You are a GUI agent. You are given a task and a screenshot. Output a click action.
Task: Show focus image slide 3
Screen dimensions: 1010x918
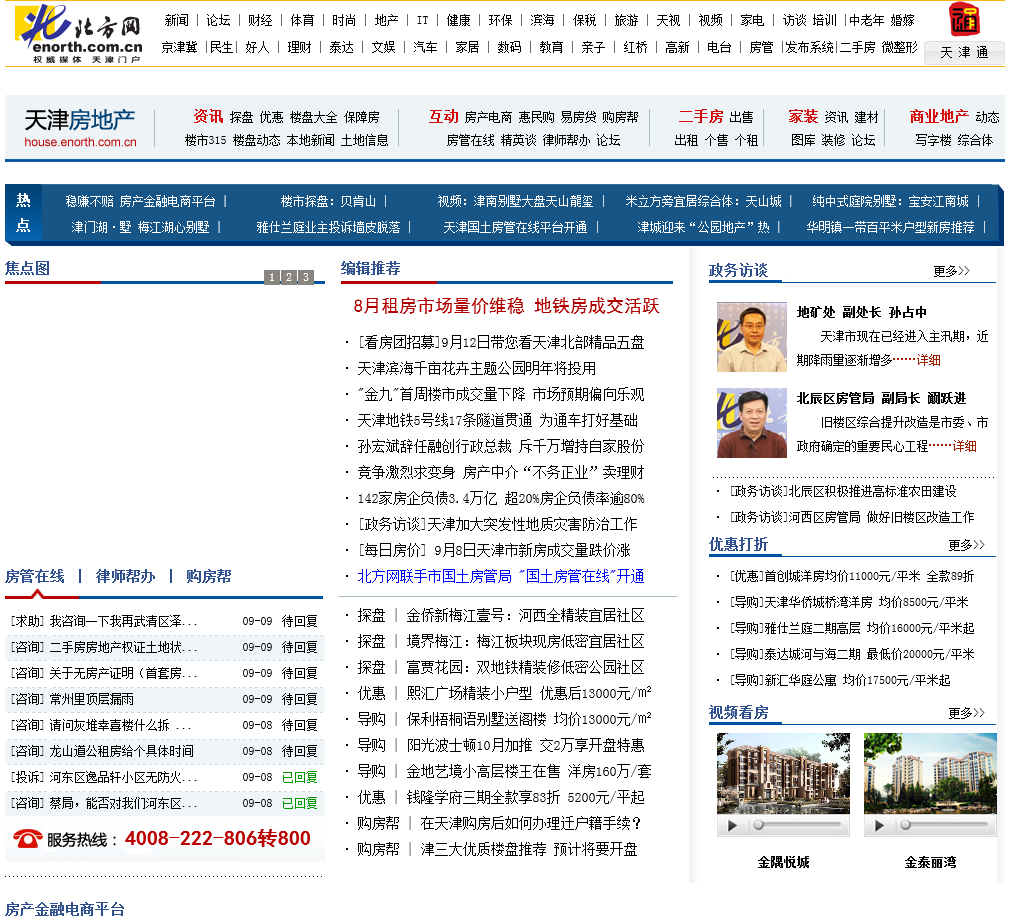(305, 277)
